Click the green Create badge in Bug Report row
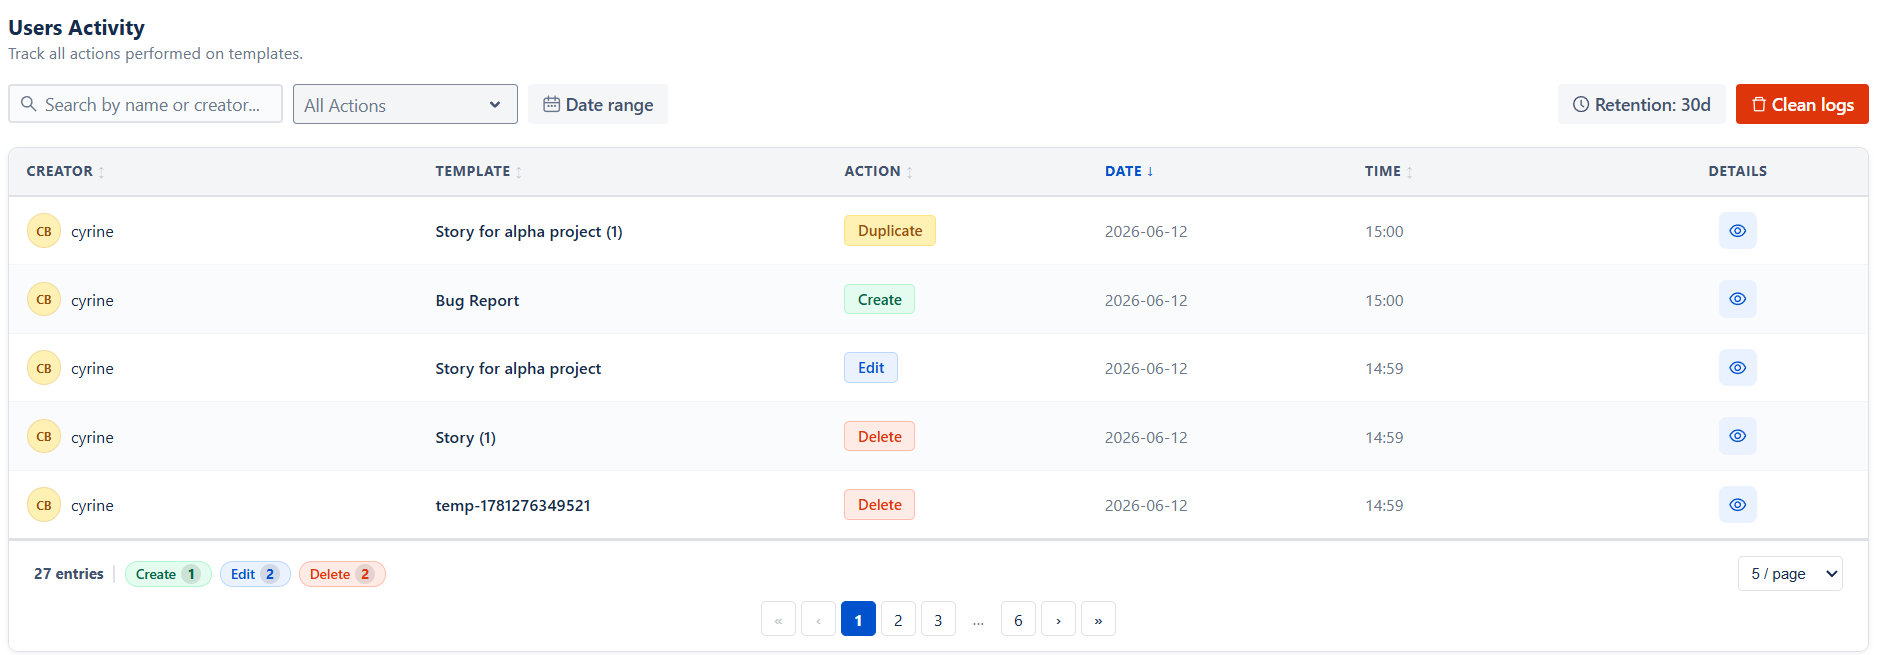1883x655 pixels. pyautogui.click(x=879, y=299)
